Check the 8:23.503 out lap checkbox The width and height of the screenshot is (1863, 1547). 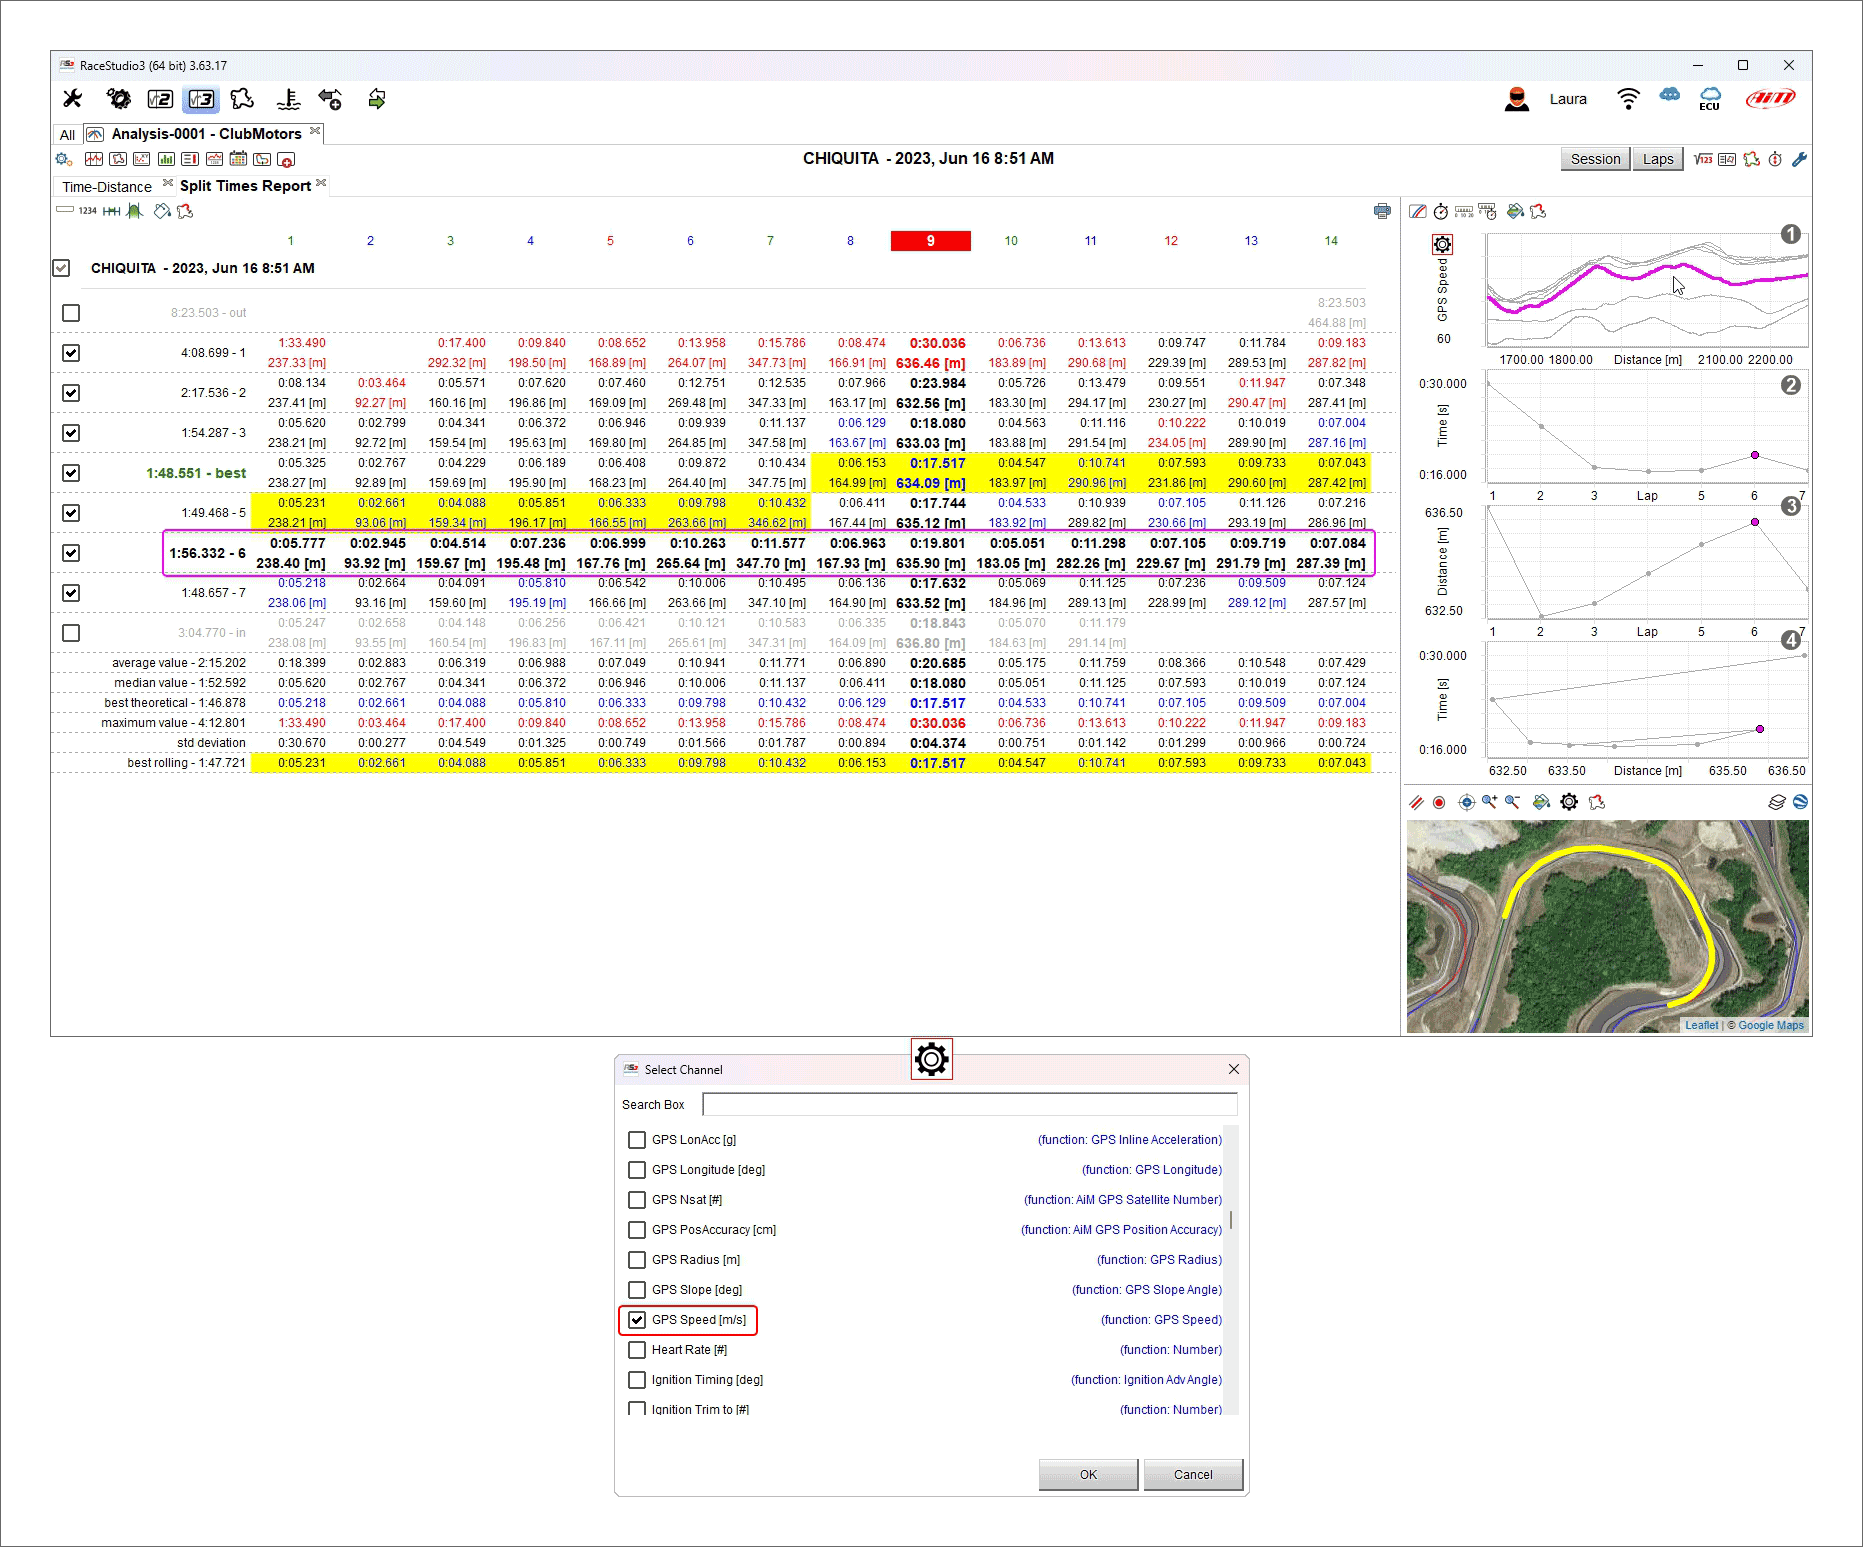point(71,313)
